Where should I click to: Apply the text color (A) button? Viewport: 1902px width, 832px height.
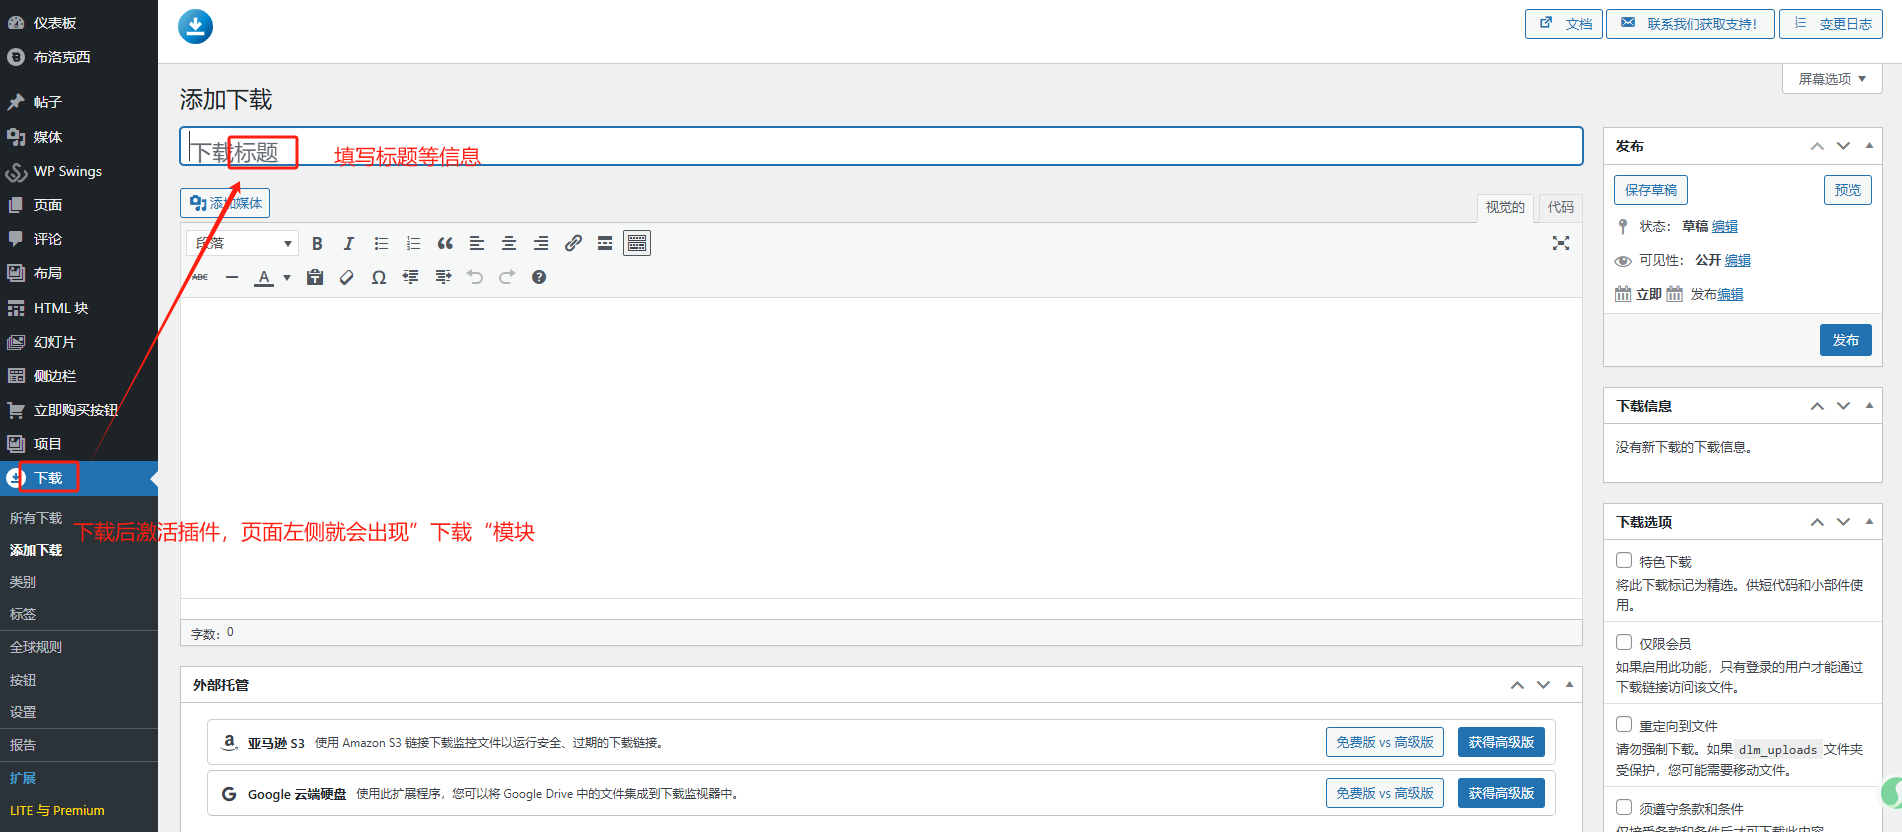[x=264, y=277]
